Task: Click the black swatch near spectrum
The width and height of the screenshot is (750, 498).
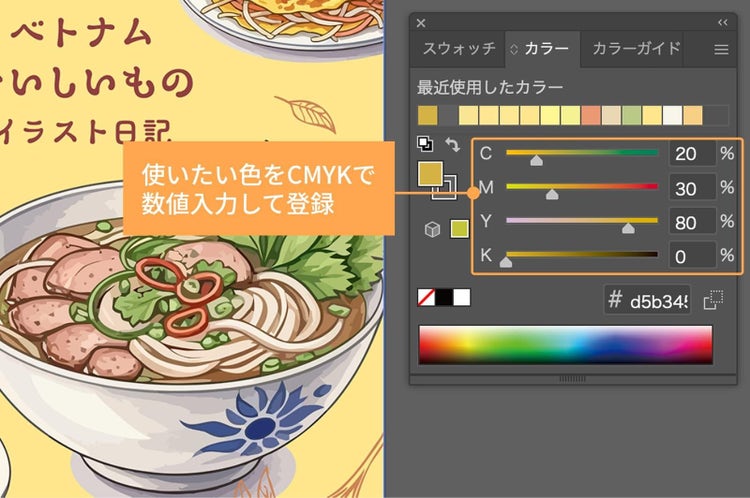Action: [x=443, y=297]
